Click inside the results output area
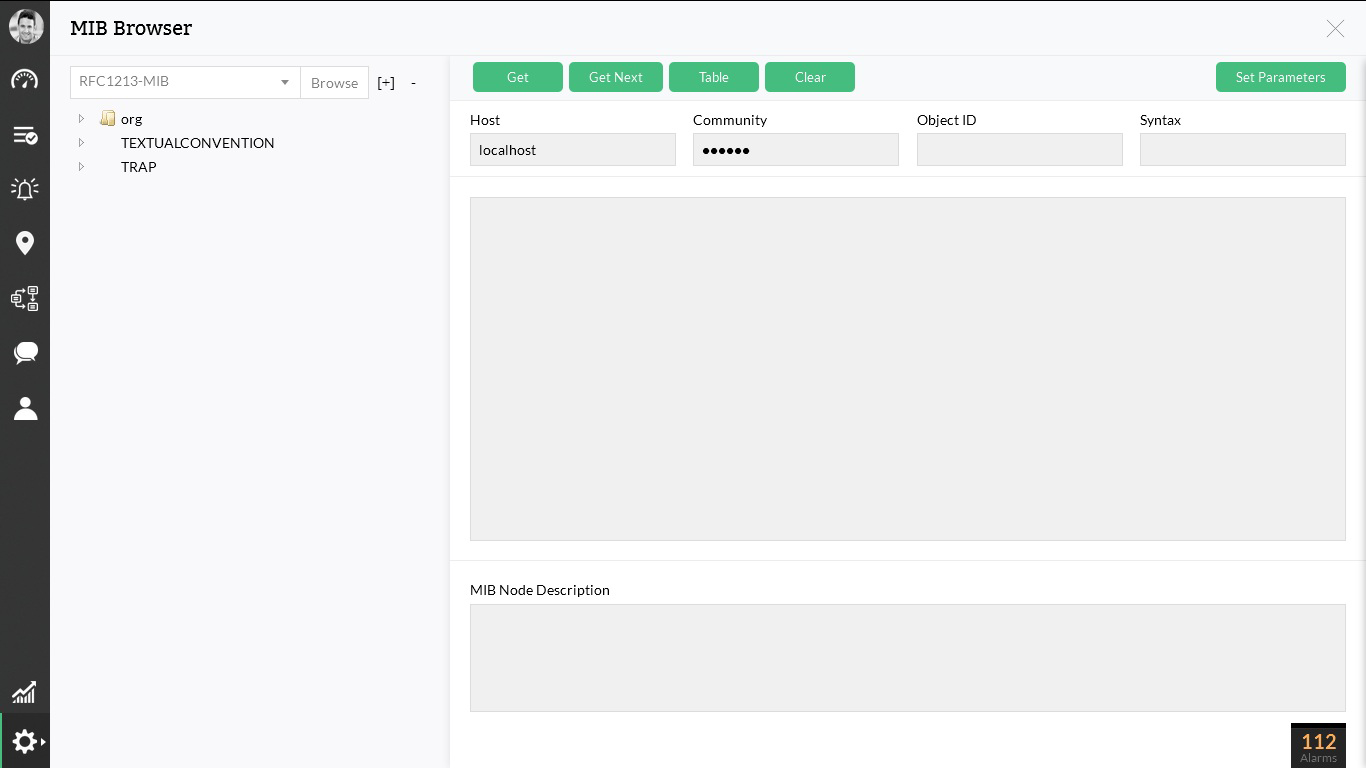The height and width of the screenshot is (768, 1366). pyautogui.click(x=908, y=369)
